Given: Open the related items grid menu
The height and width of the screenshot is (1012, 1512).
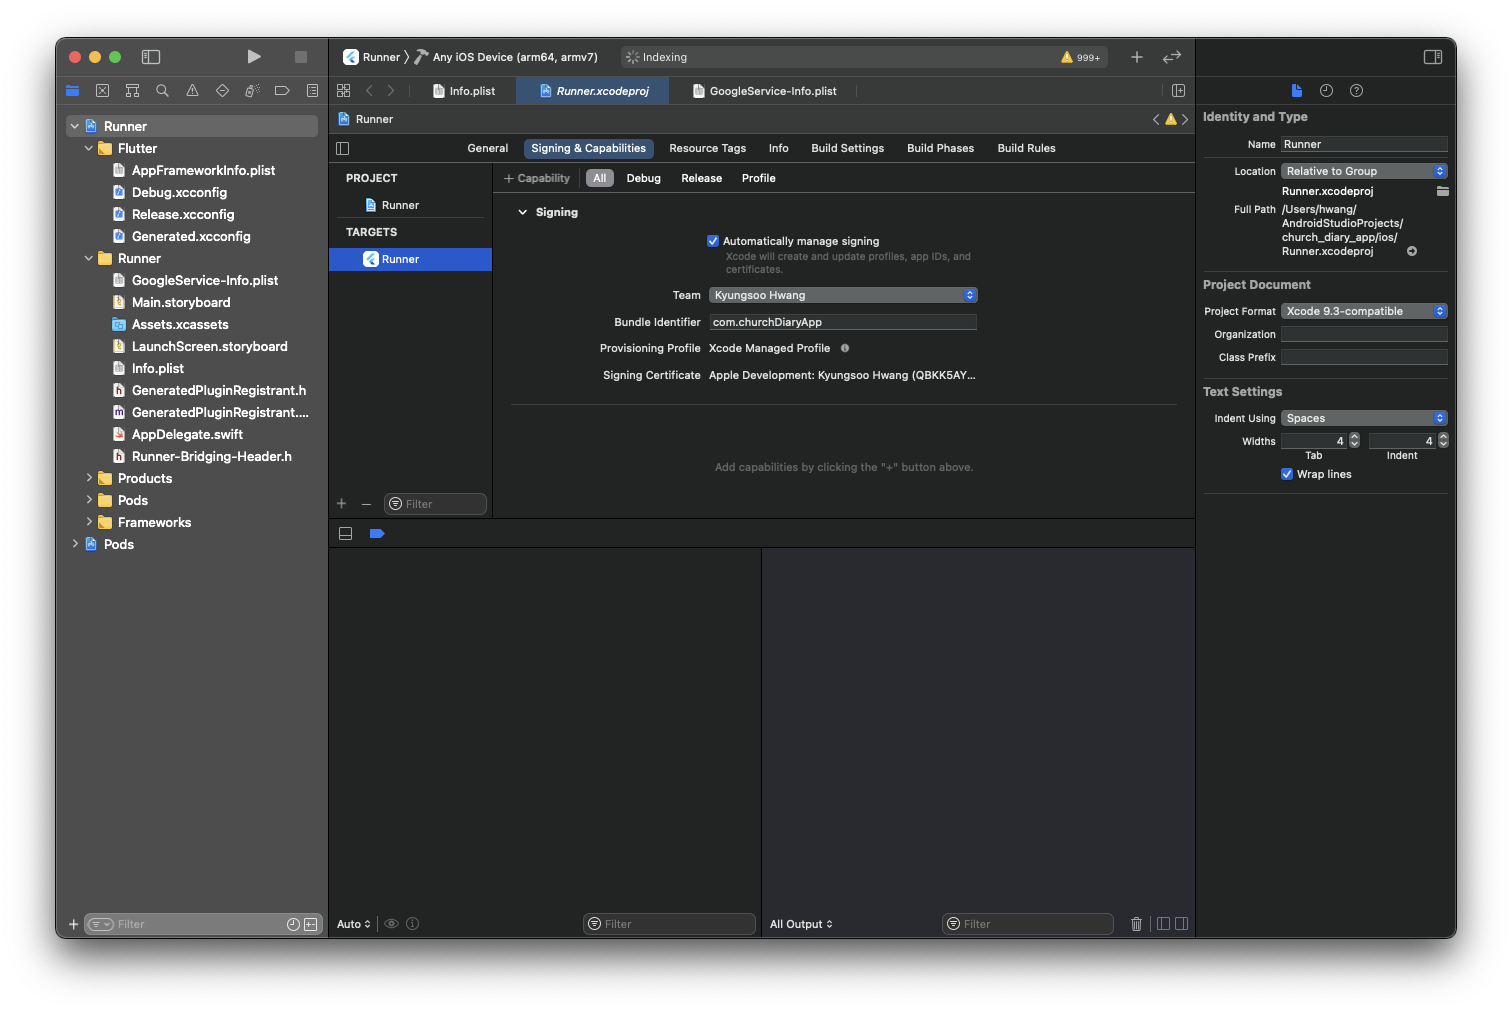Looking at the screenshot, I should coord(343,90).
